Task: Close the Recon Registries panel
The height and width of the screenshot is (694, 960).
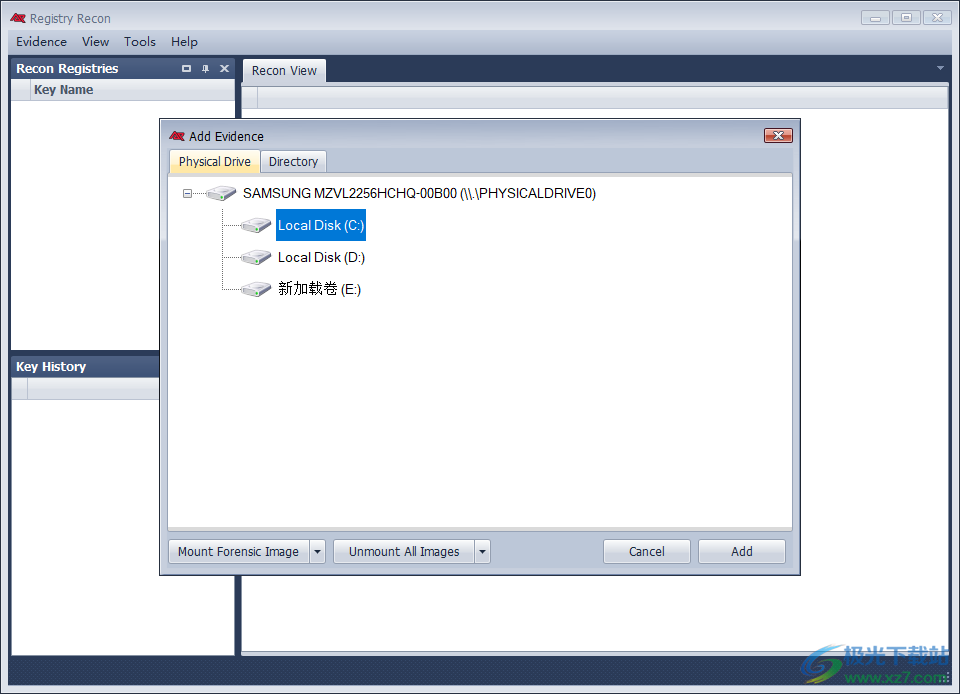Action: point(224,69)
